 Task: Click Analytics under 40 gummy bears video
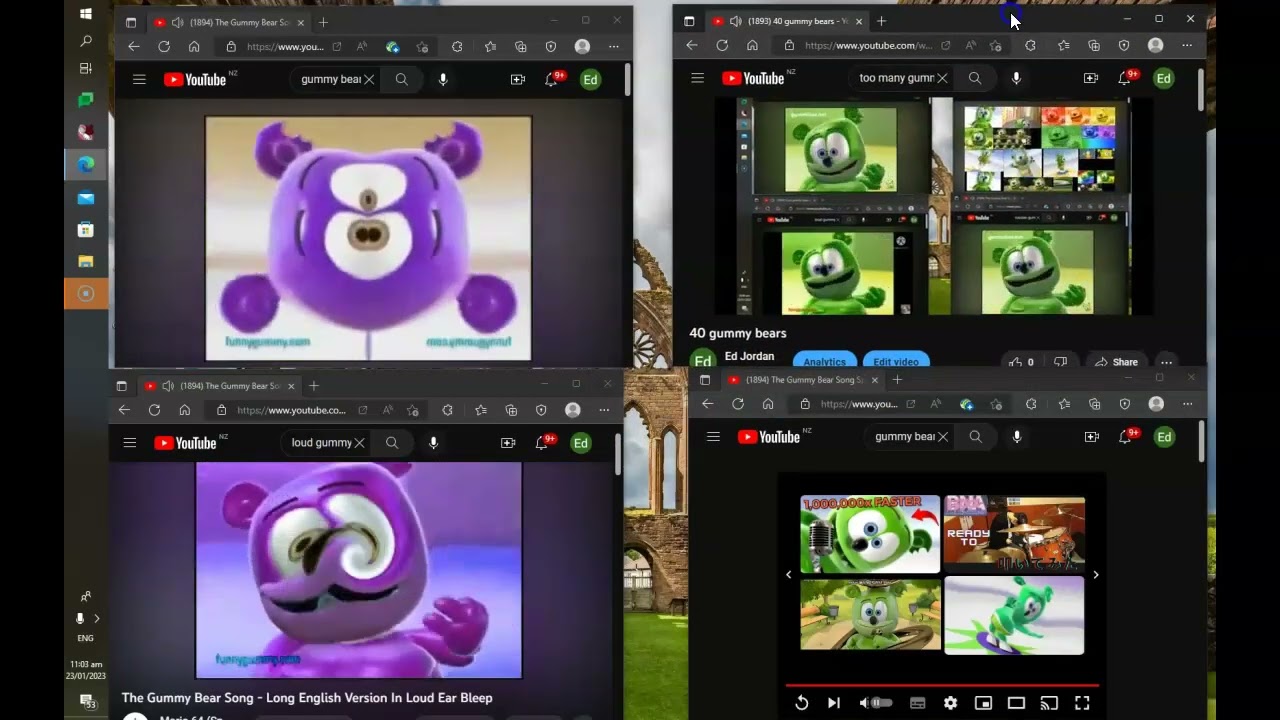point(825,361)
